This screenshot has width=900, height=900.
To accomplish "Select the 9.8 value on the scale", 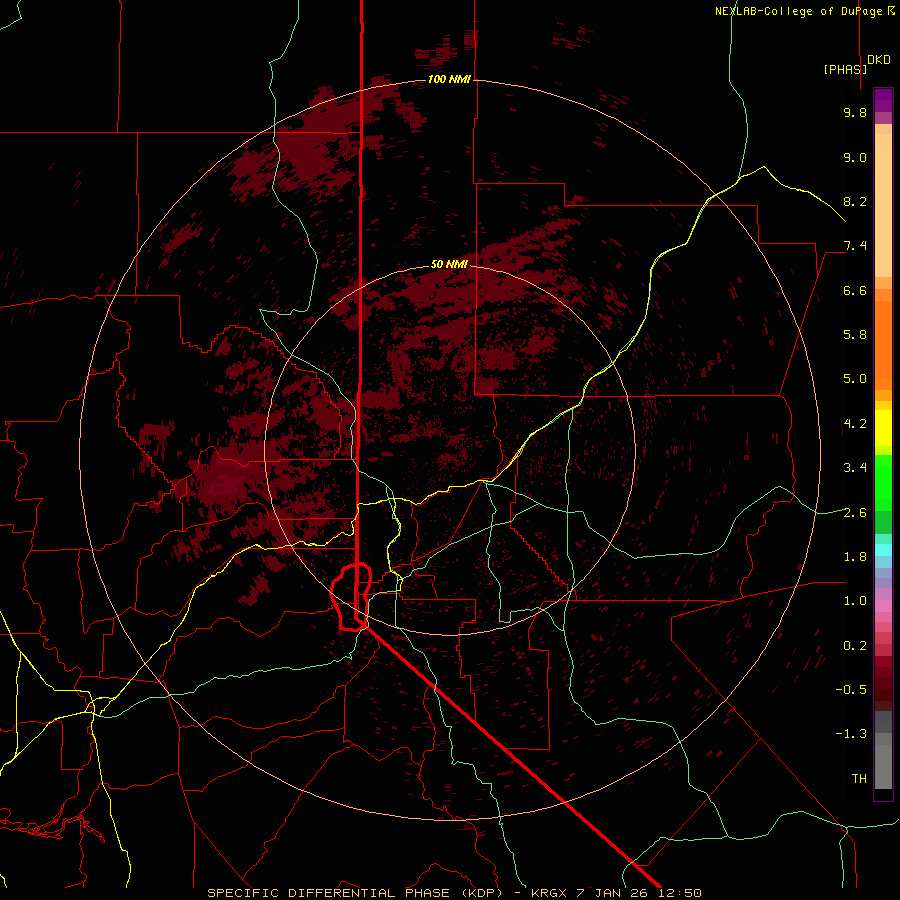I will tap(855, 112).
